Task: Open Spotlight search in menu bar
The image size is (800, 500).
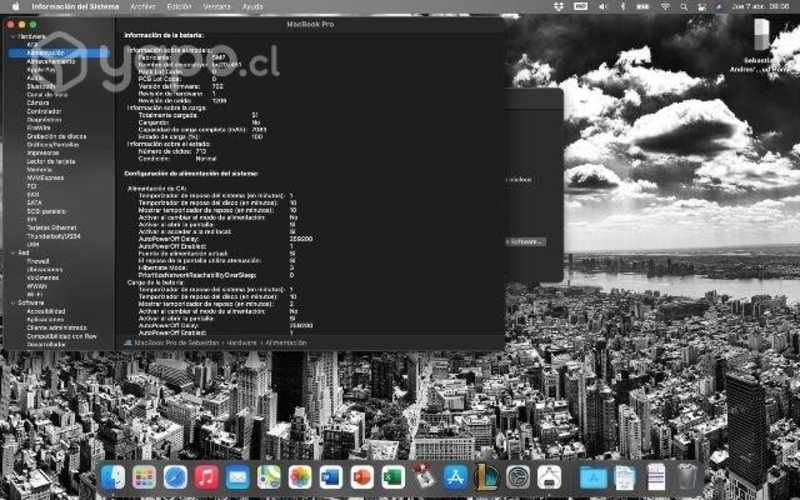Action: click(684, 7)
